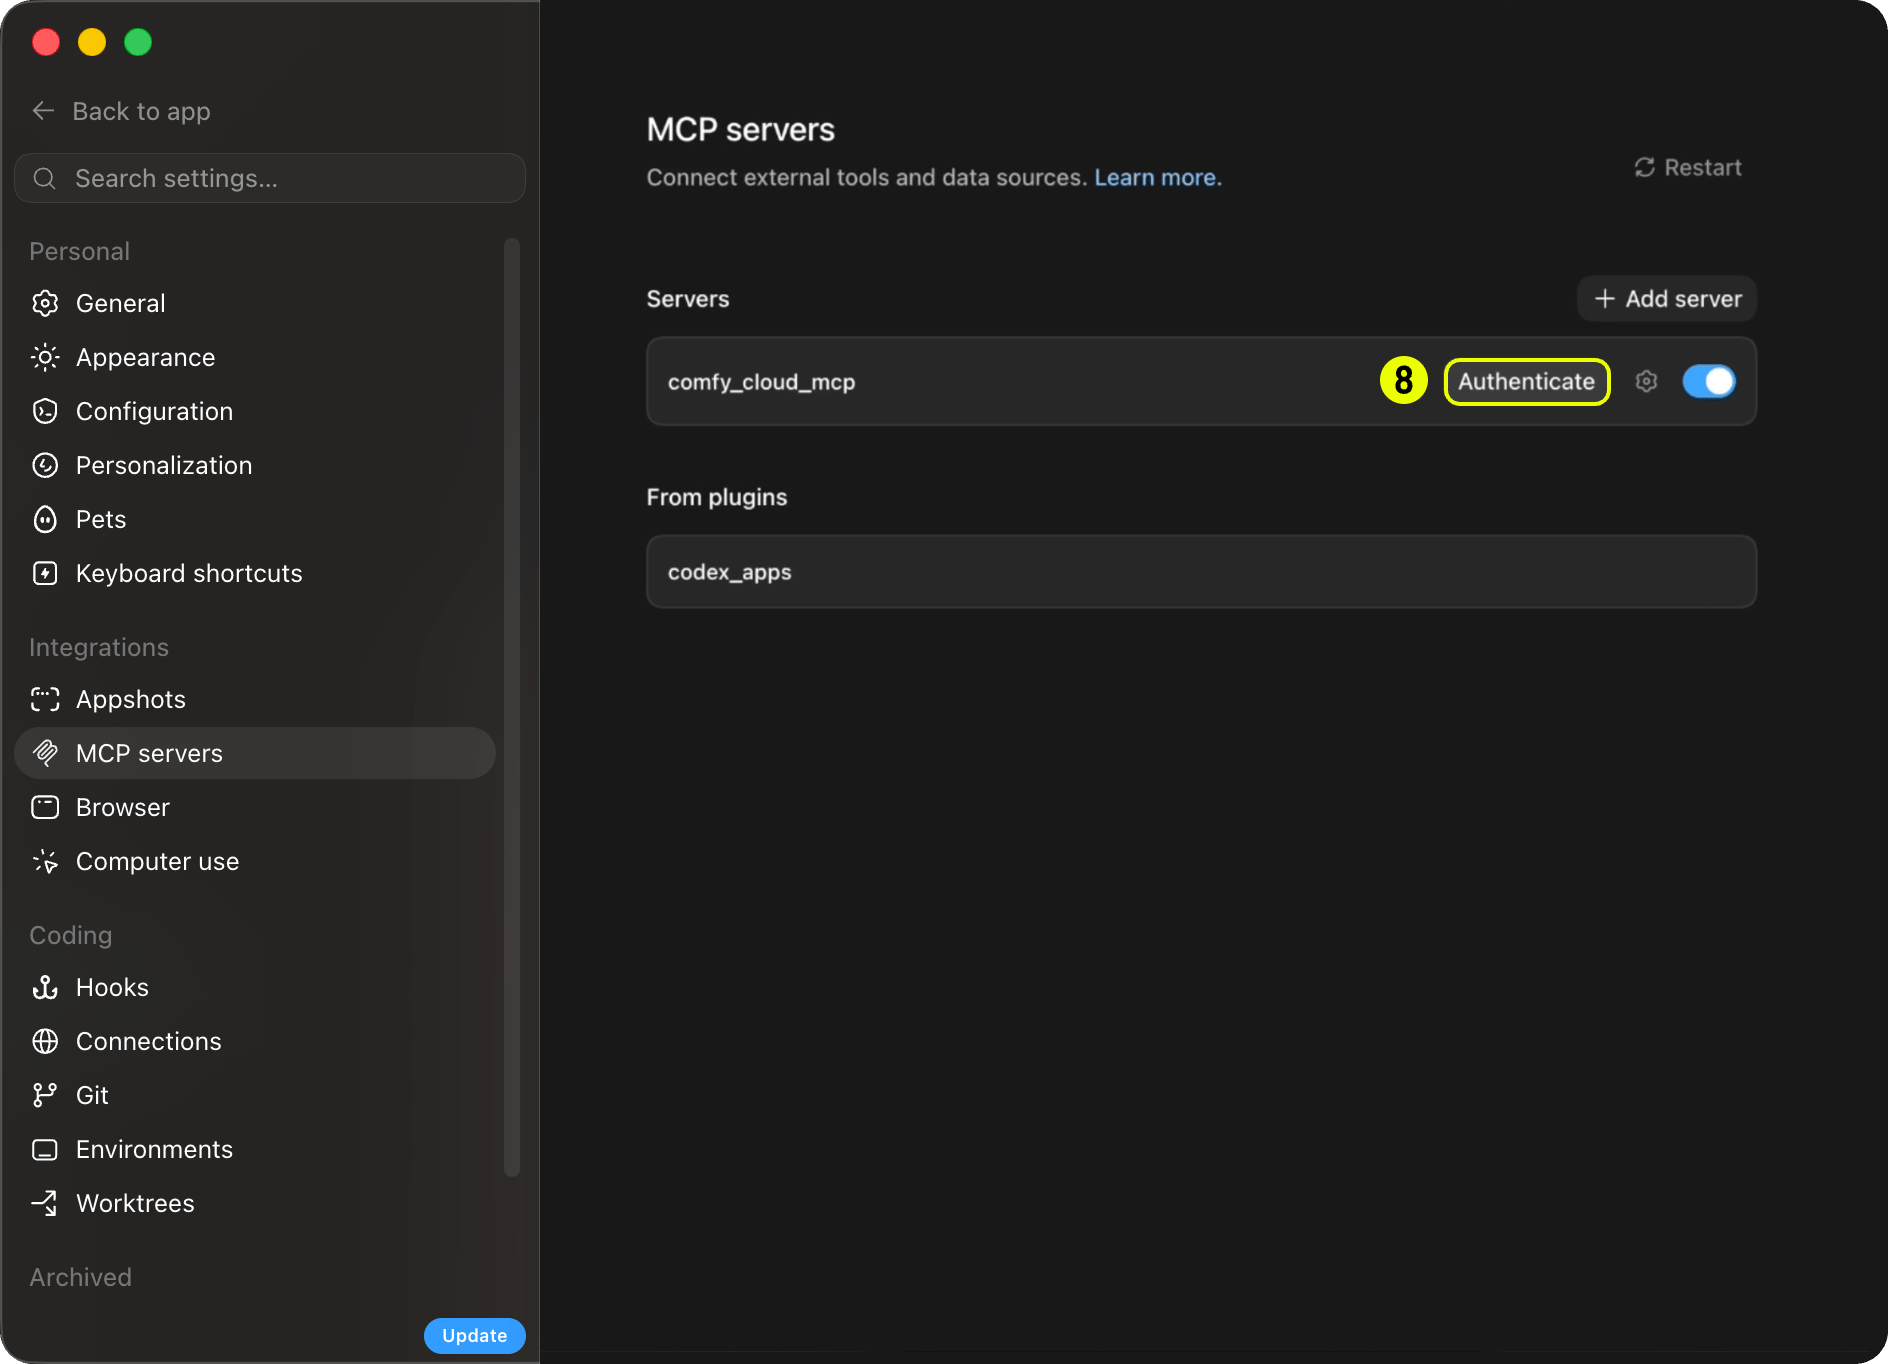Click the Hooks anchor icon

point(45,987)
